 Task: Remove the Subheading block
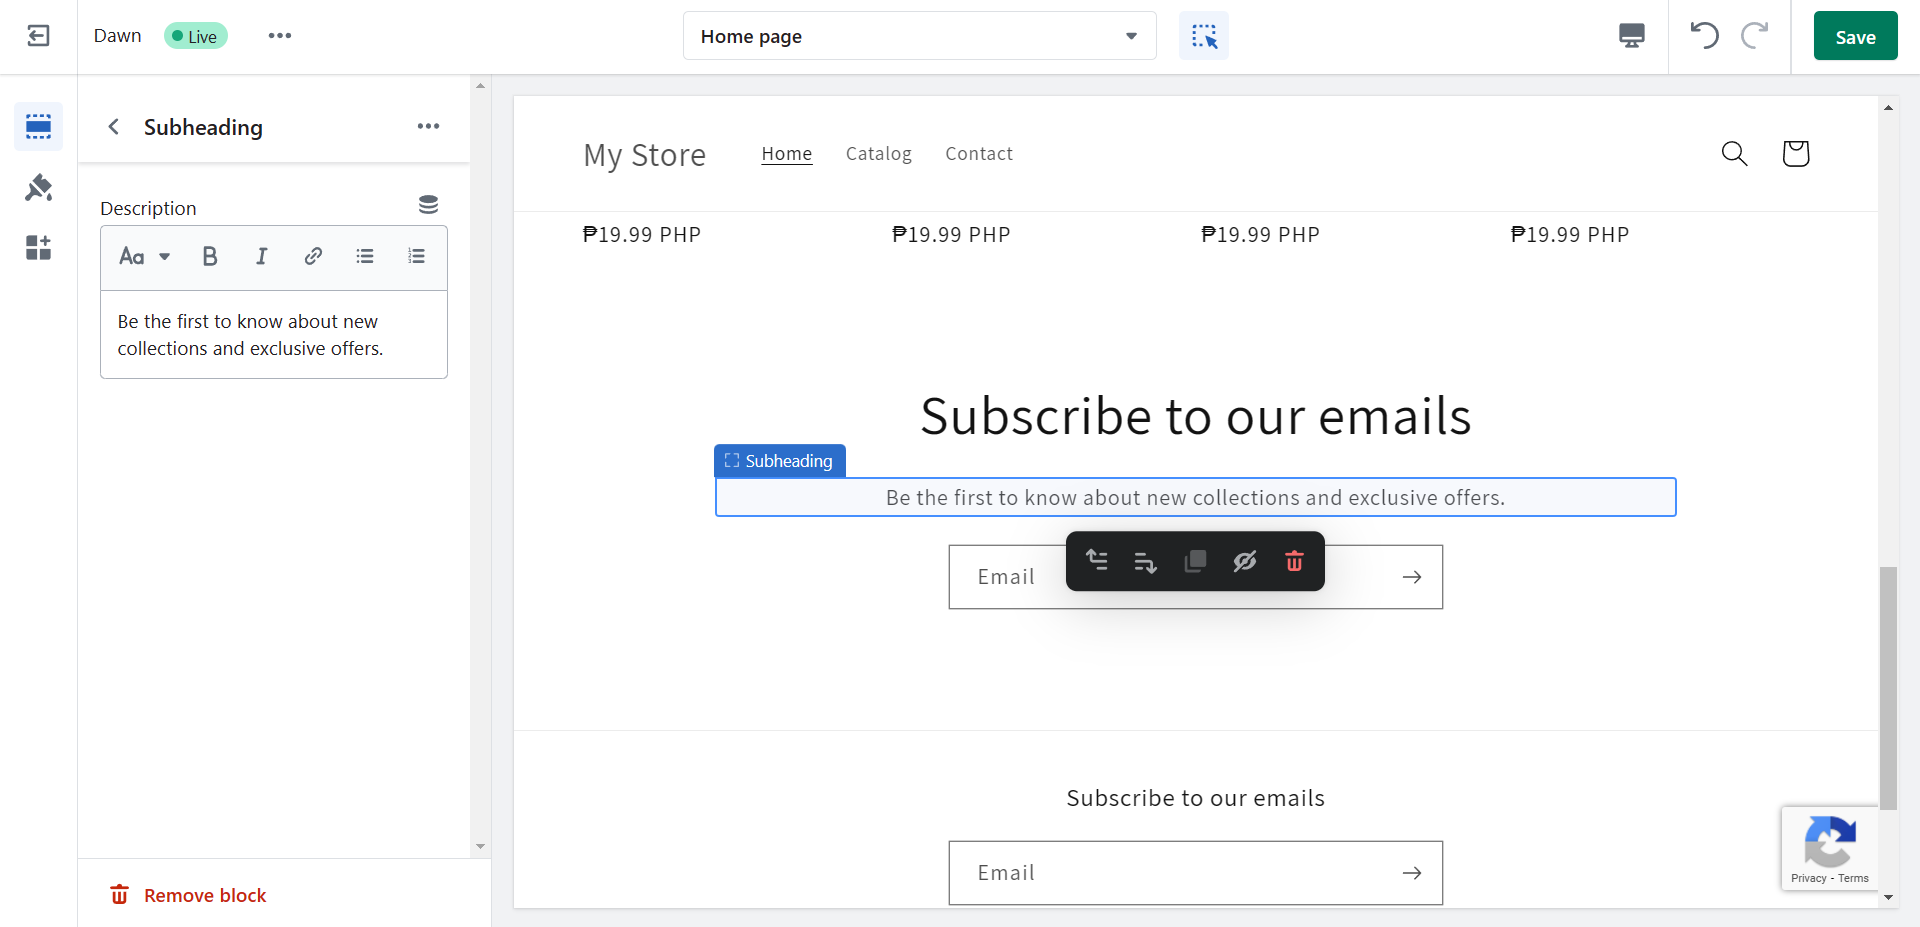(188, 895)
